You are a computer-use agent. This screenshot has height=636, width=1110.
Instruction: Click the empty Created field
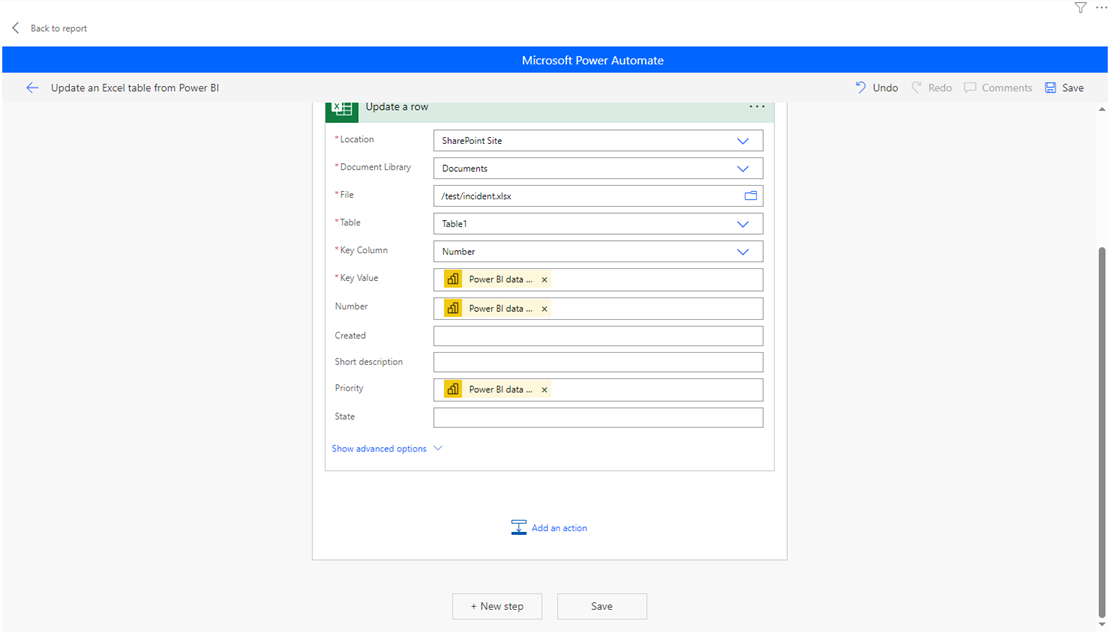[598, 336]
